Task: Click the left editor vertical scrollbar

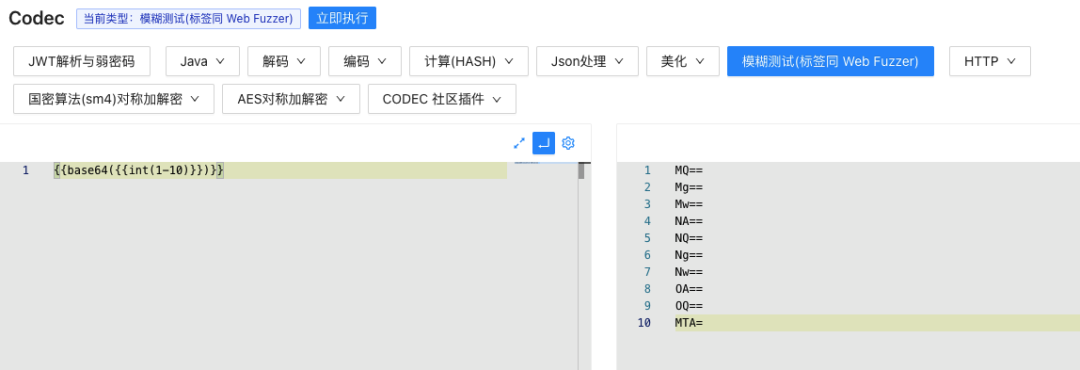Action: [x=581, y=171]
